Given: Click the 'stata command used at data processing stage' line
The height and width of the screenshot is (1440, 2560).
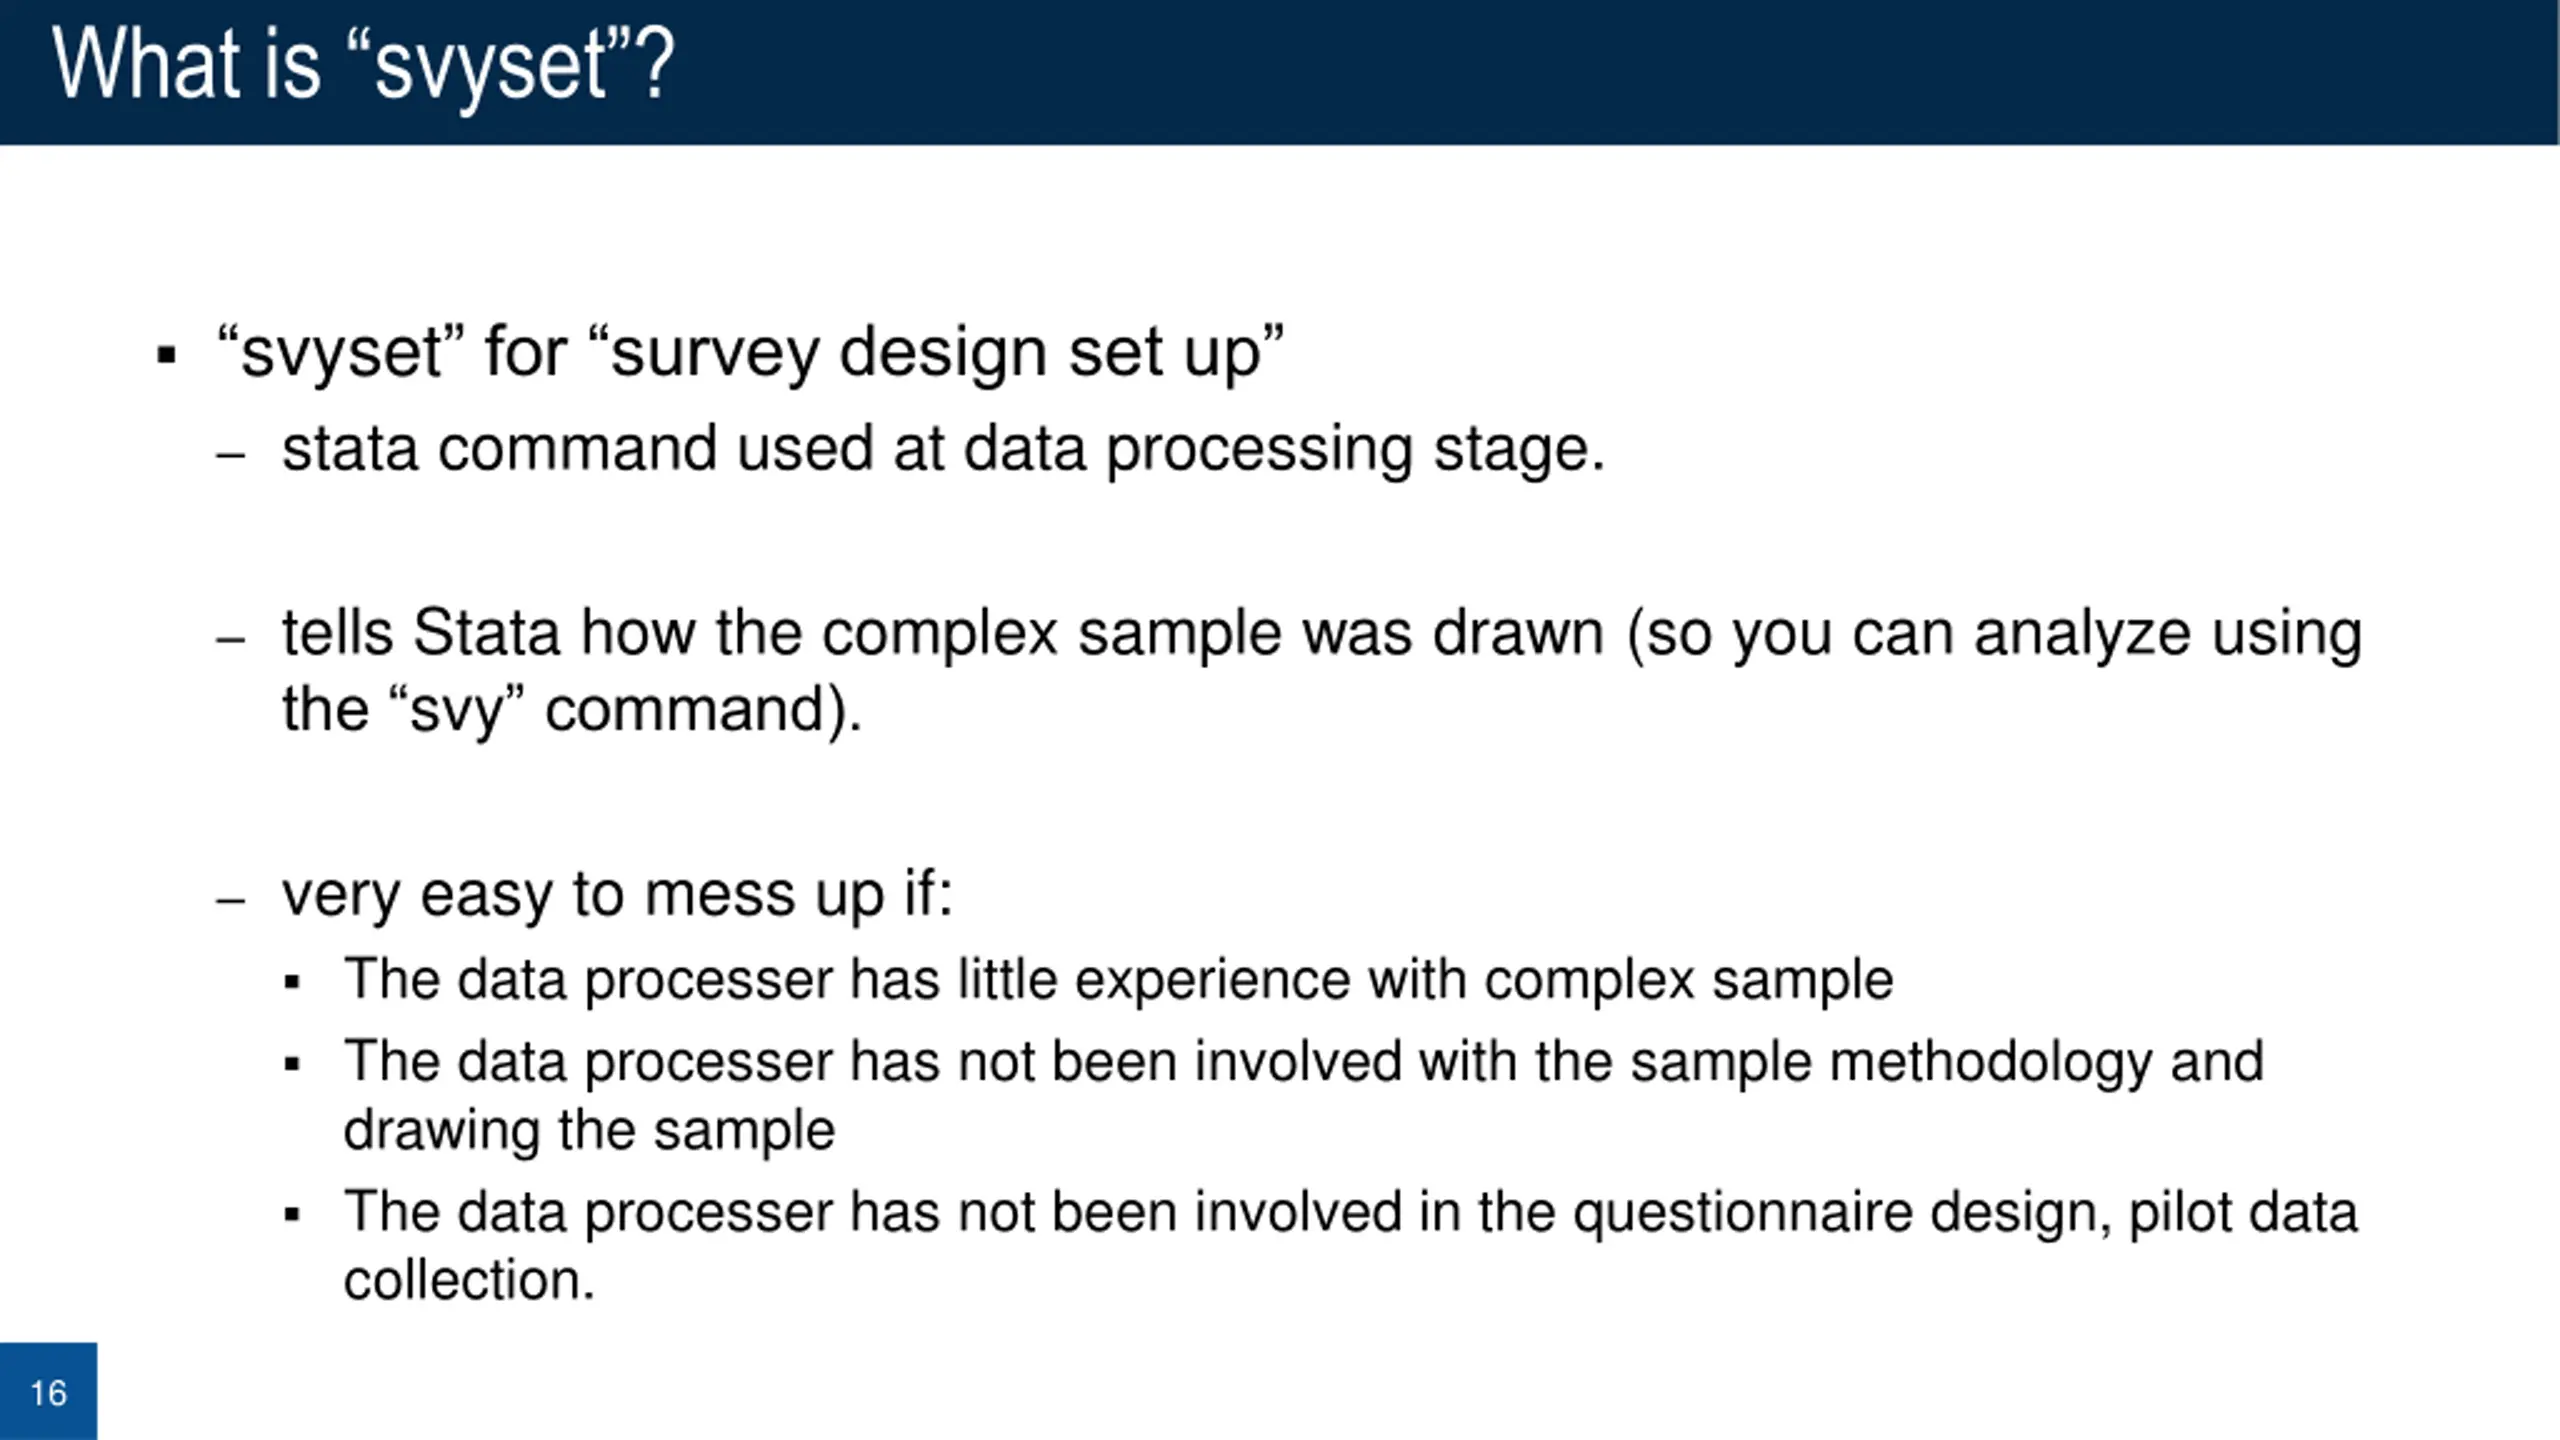Looking at the screenshot, I should pos(943,450).
